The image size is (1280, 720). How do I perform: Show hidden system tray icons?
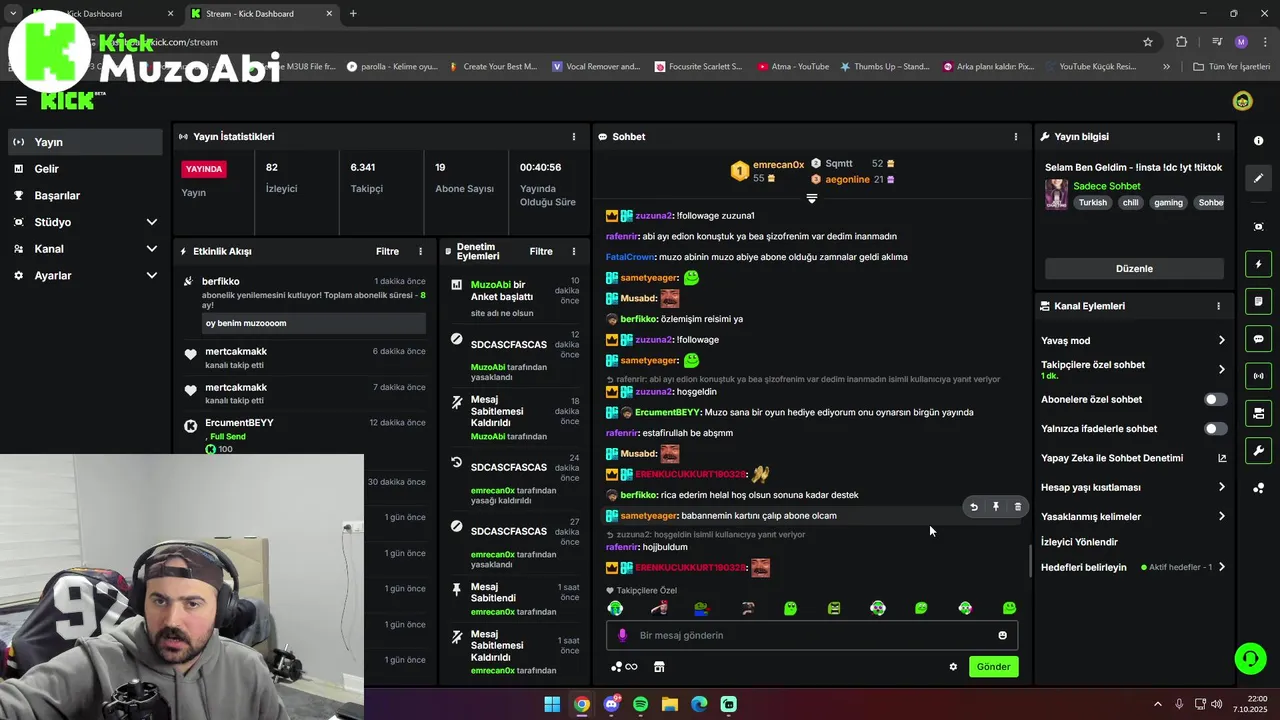pos(1158,704)
